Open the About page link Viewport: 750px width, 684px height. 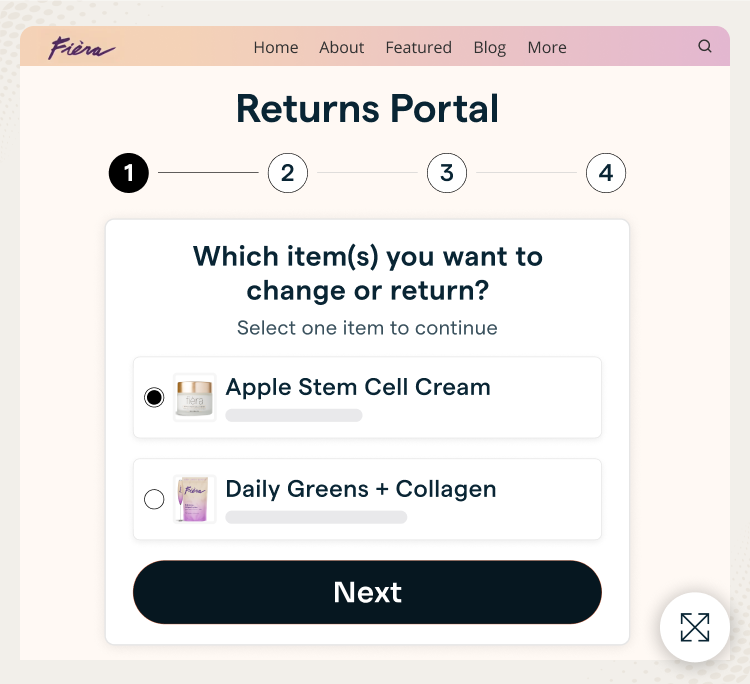coord(342,47)
